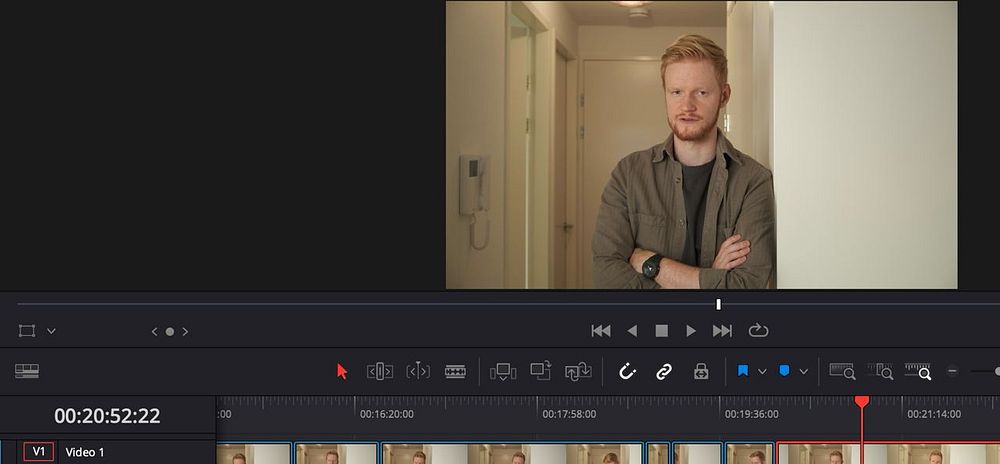Select the arrow Selection Mode tool
The image size is (1000, 464).
(x=342, y=372)
